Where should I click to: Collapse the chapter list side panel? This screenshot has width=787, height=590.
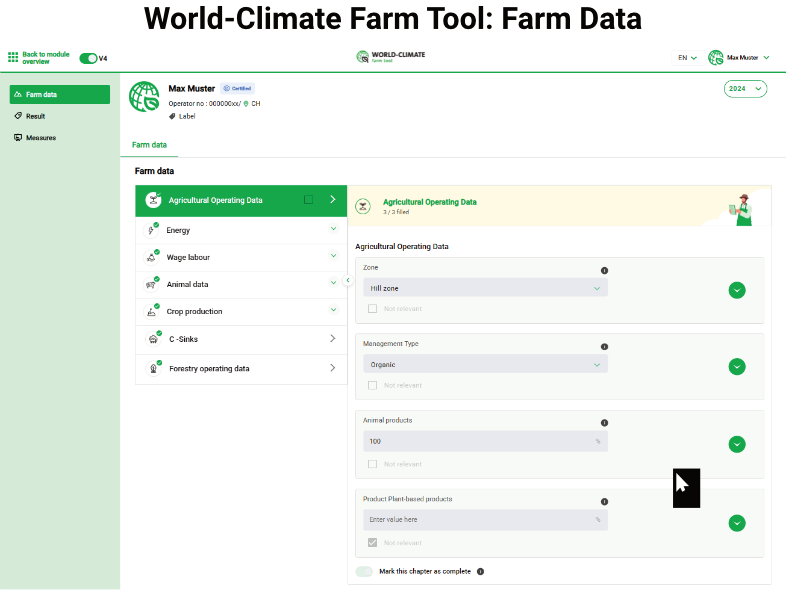pos(348,280)
